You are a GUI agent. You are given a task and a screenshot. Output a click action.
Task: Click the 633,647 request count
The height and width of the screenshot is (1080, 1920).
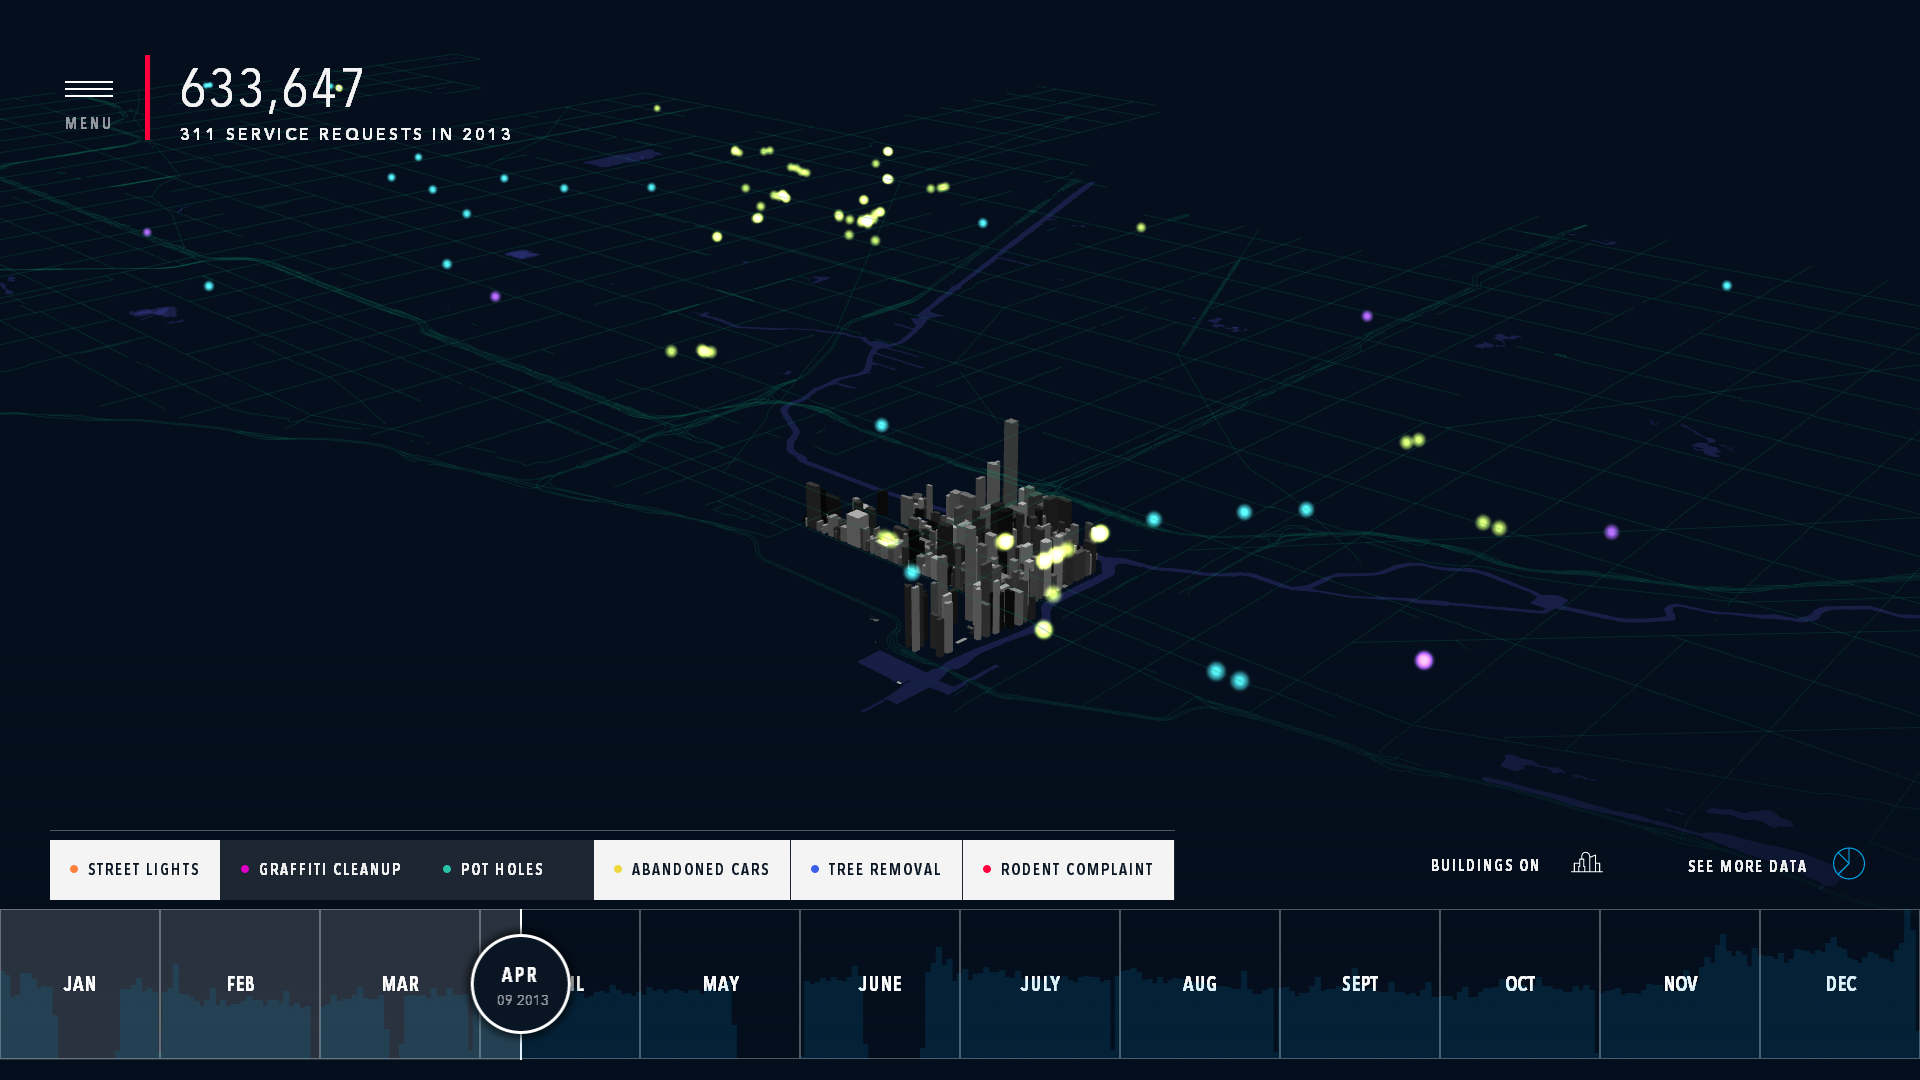point(272,89)
